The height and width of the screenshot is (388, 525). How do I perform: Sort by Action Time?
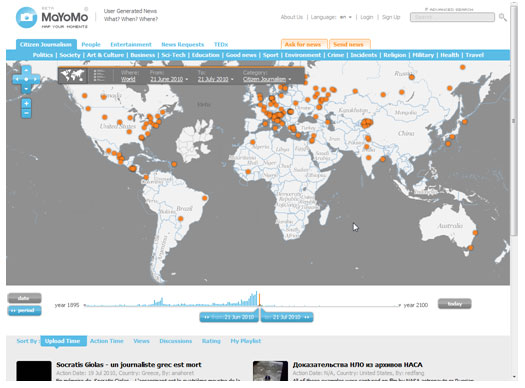107,341
